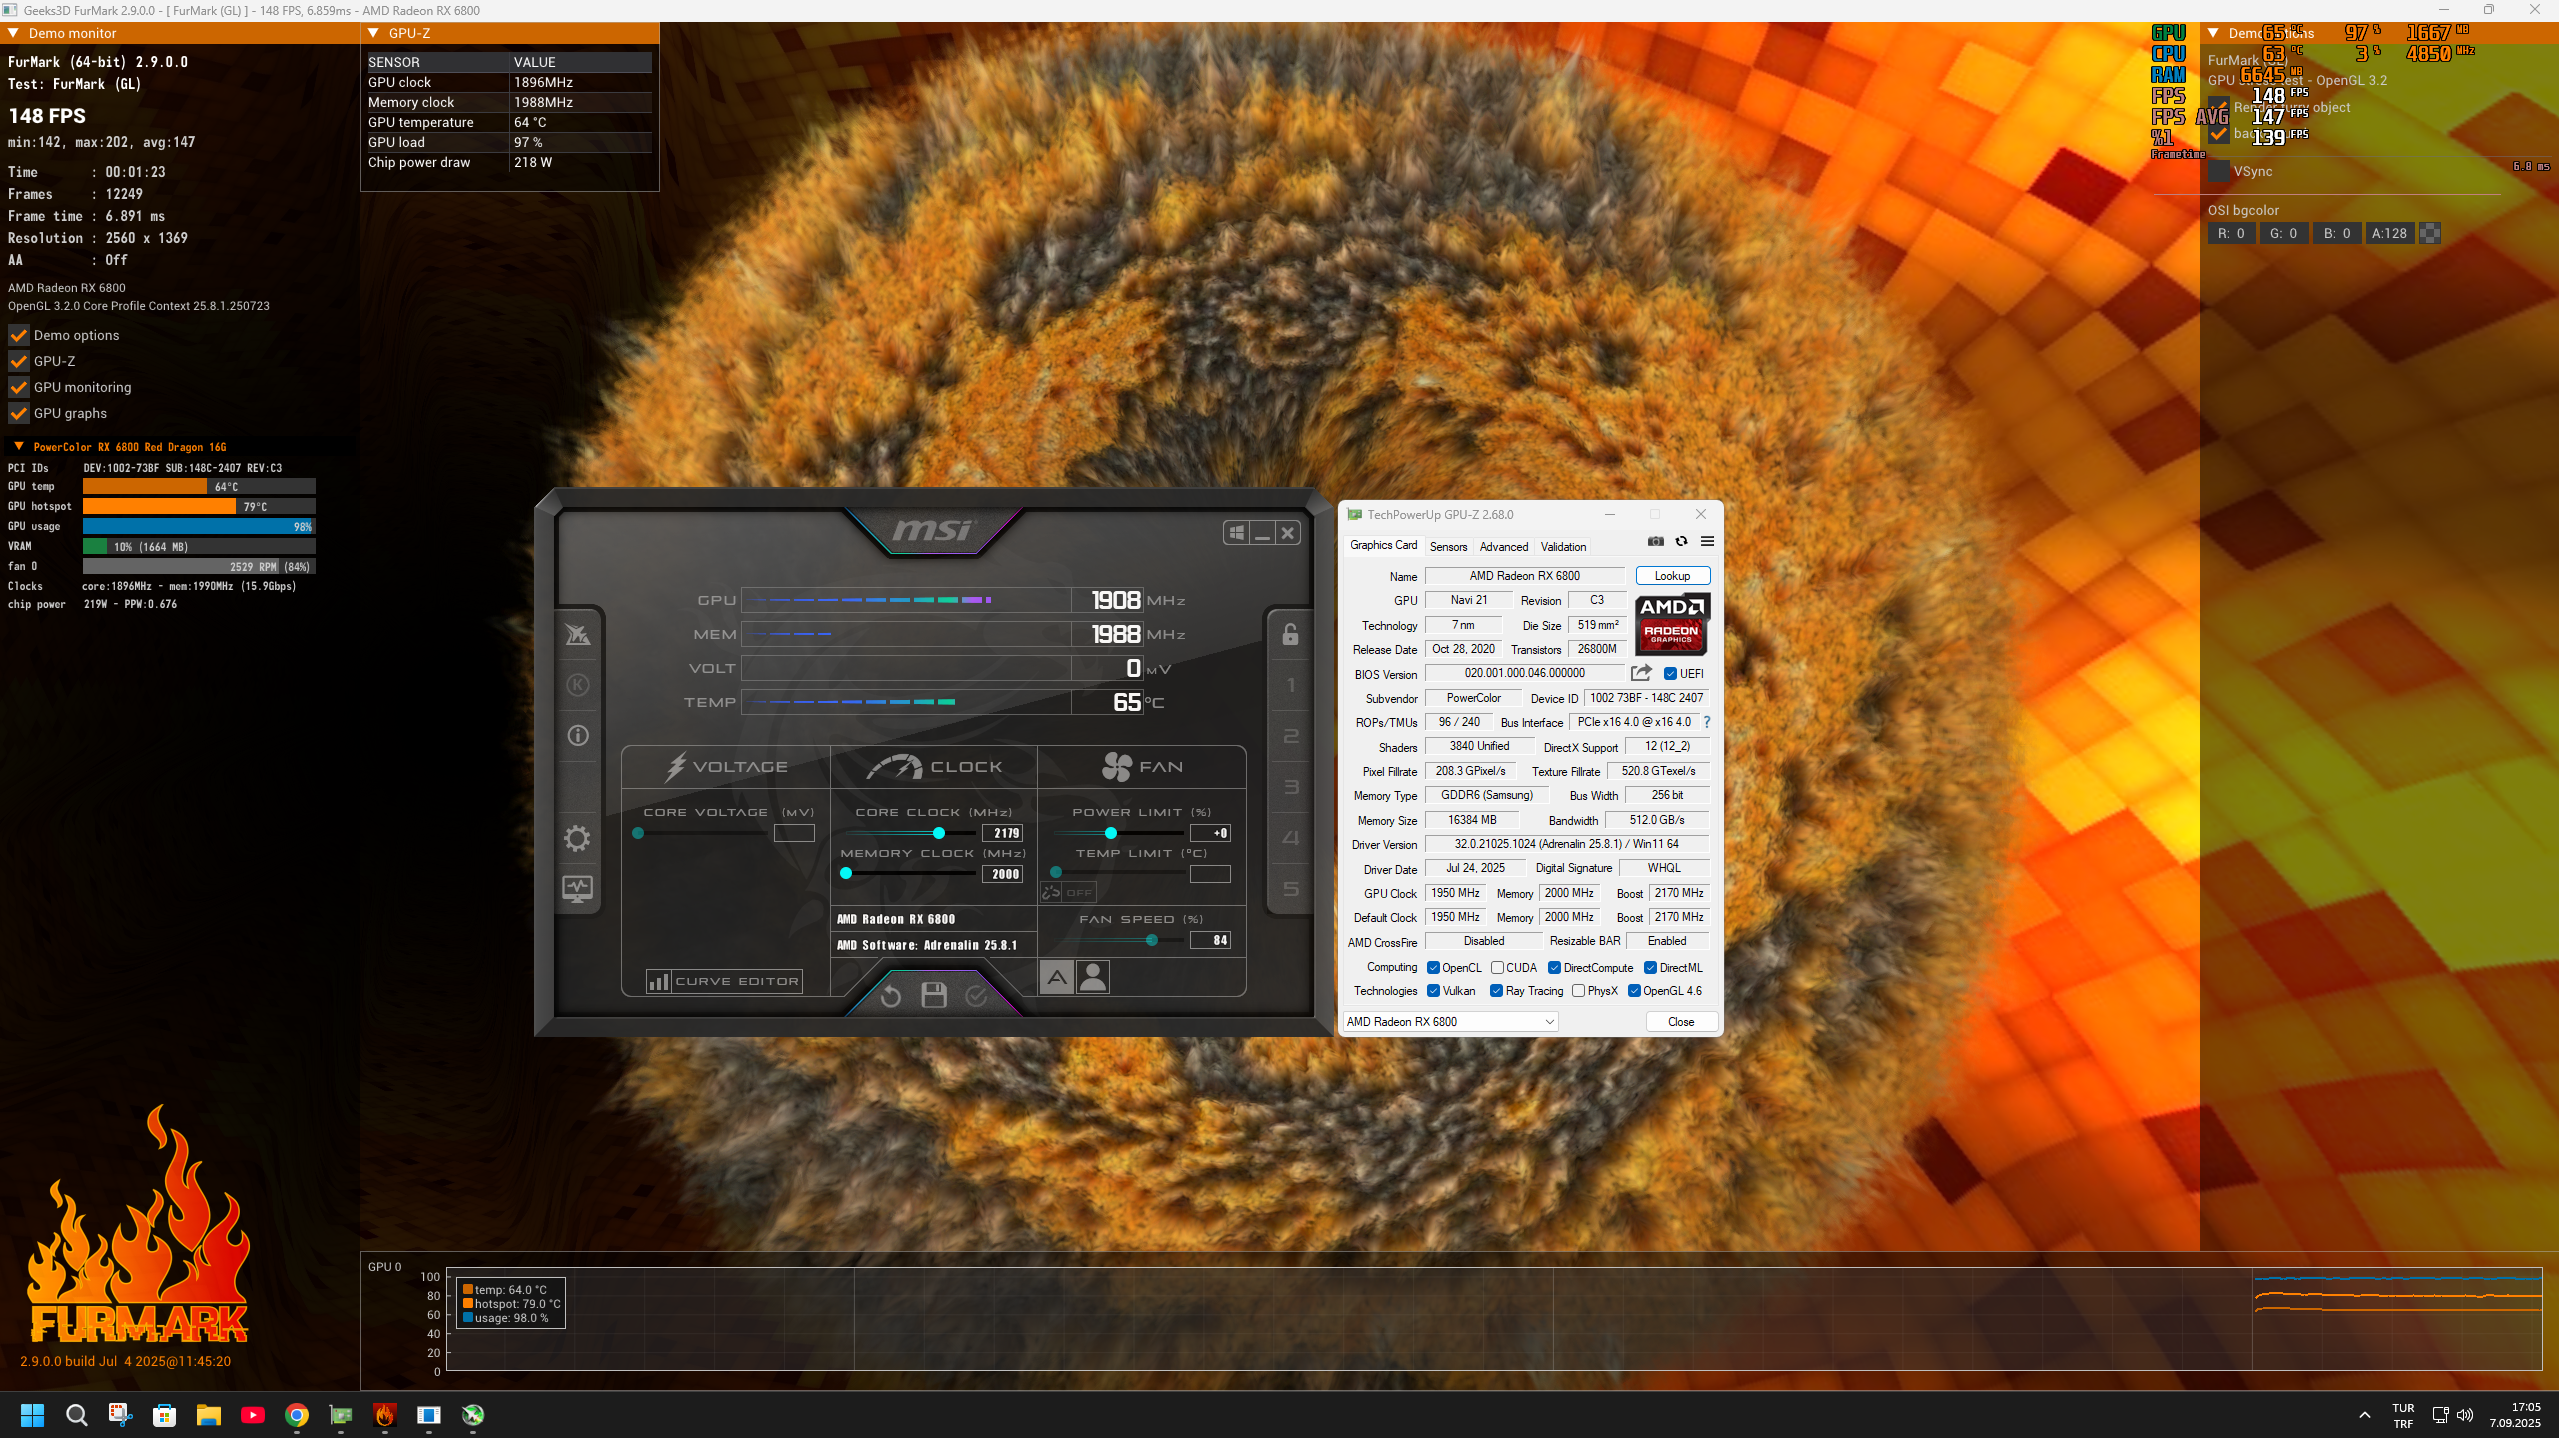Viewport: 2559px width, 1438px height.
Task: Open the GPU-Z hamburger menu
Action: (x=1707, y=541)
